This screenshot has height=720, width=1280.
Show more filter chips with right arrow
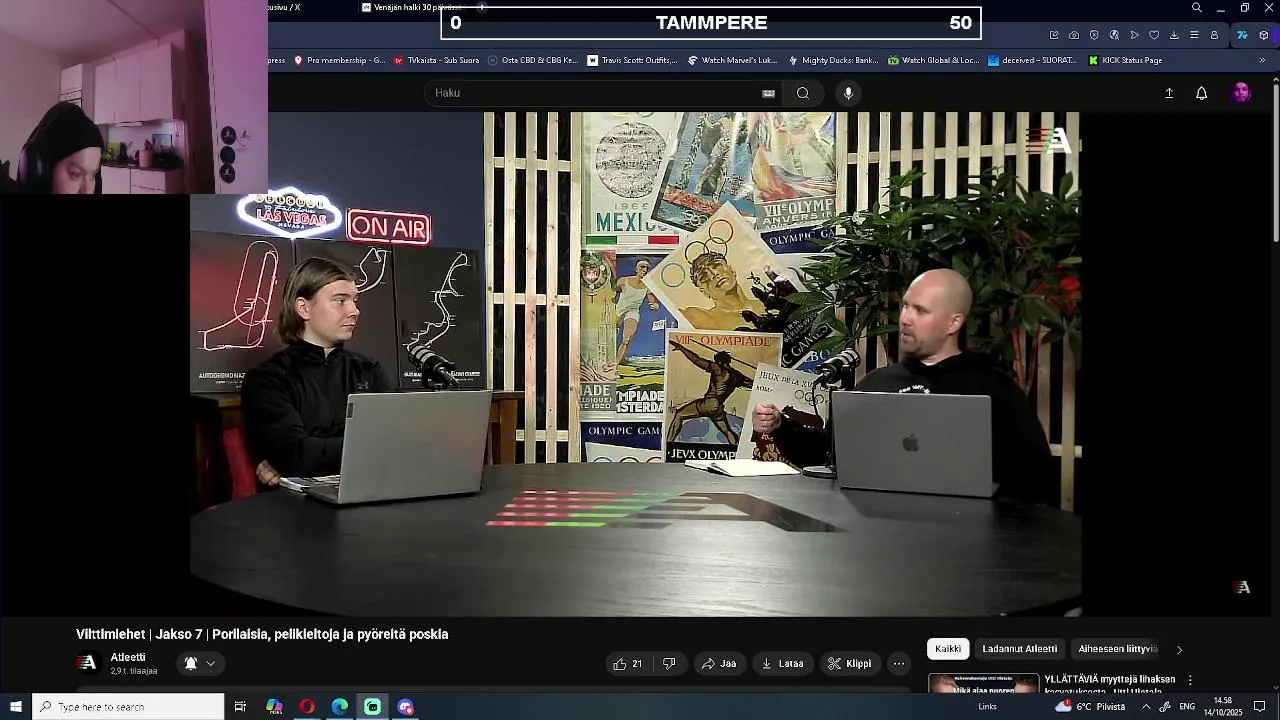[x=1179, y=649]
